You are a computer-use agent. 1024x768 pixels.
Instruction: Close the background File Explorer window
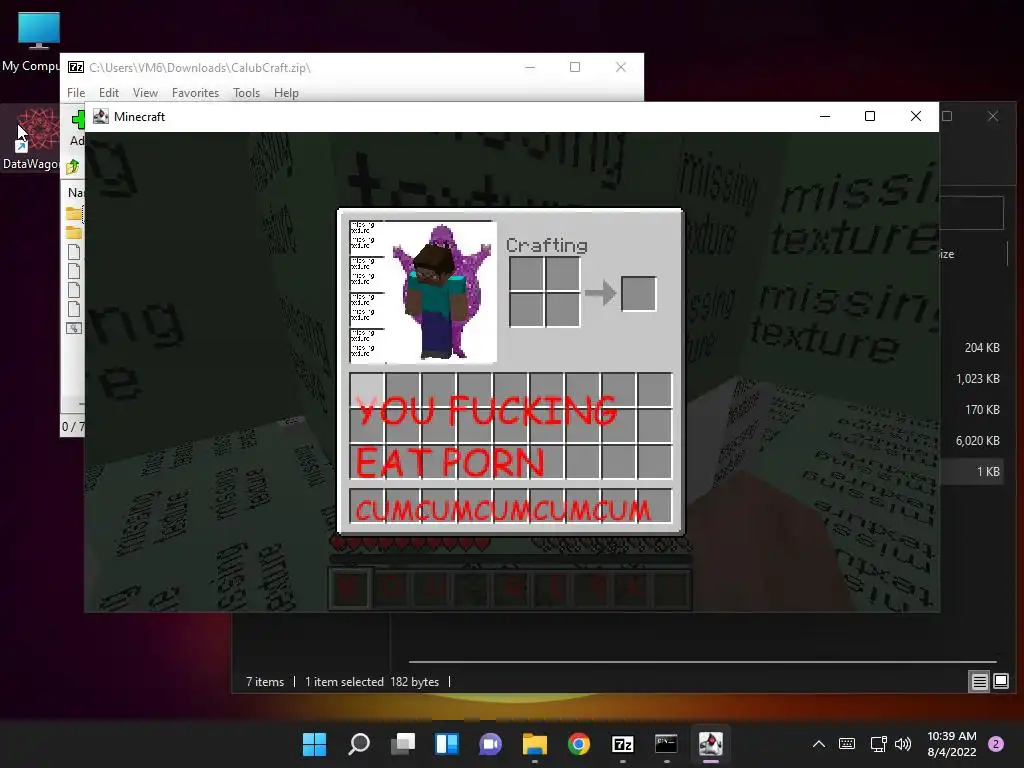(993, 116)
